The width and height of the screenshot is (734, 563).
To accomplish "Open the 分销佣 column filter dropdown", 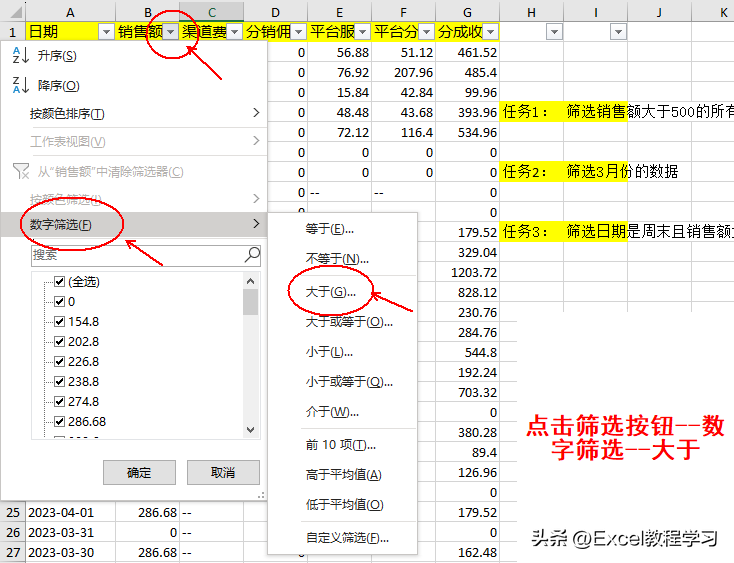I will coord(299,32).
